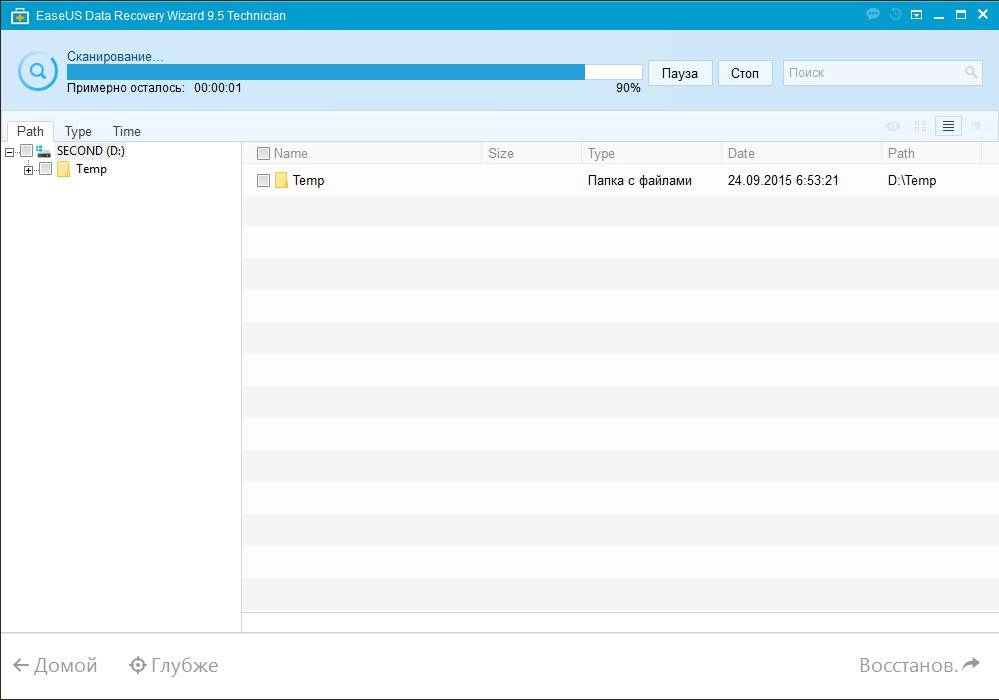Stop the scan with Стоп button
Image resolution: width=999 pixels, height=700 pixels.
click(x=745, y=73)
